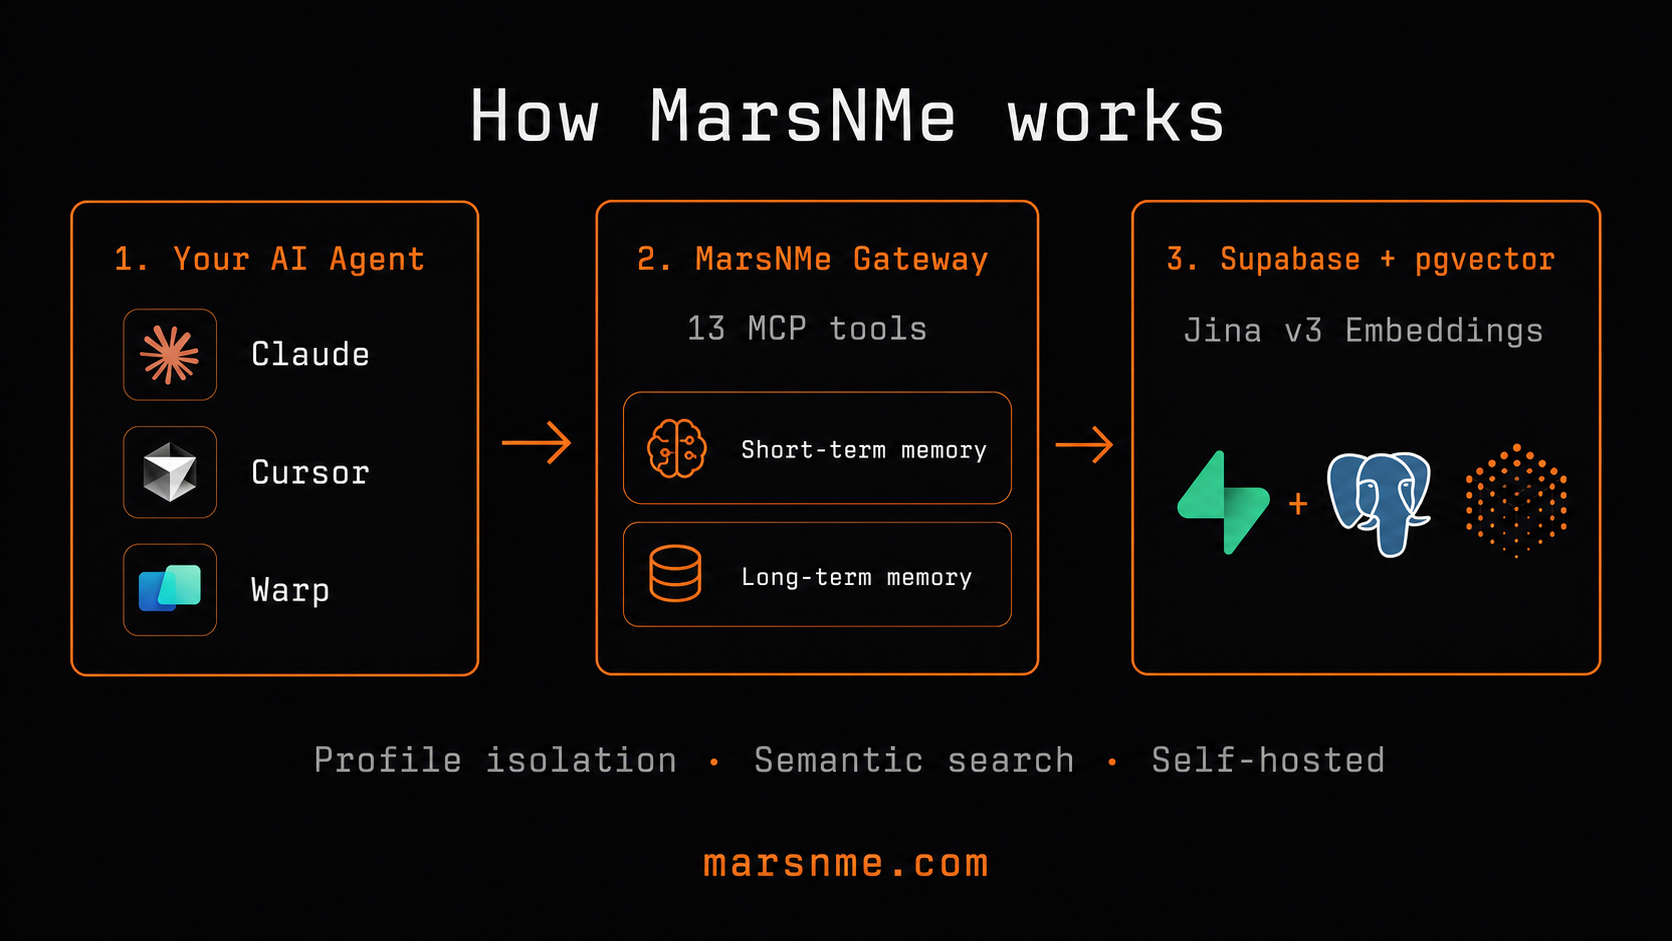Click the Cursor cube icon

point(170,472)
